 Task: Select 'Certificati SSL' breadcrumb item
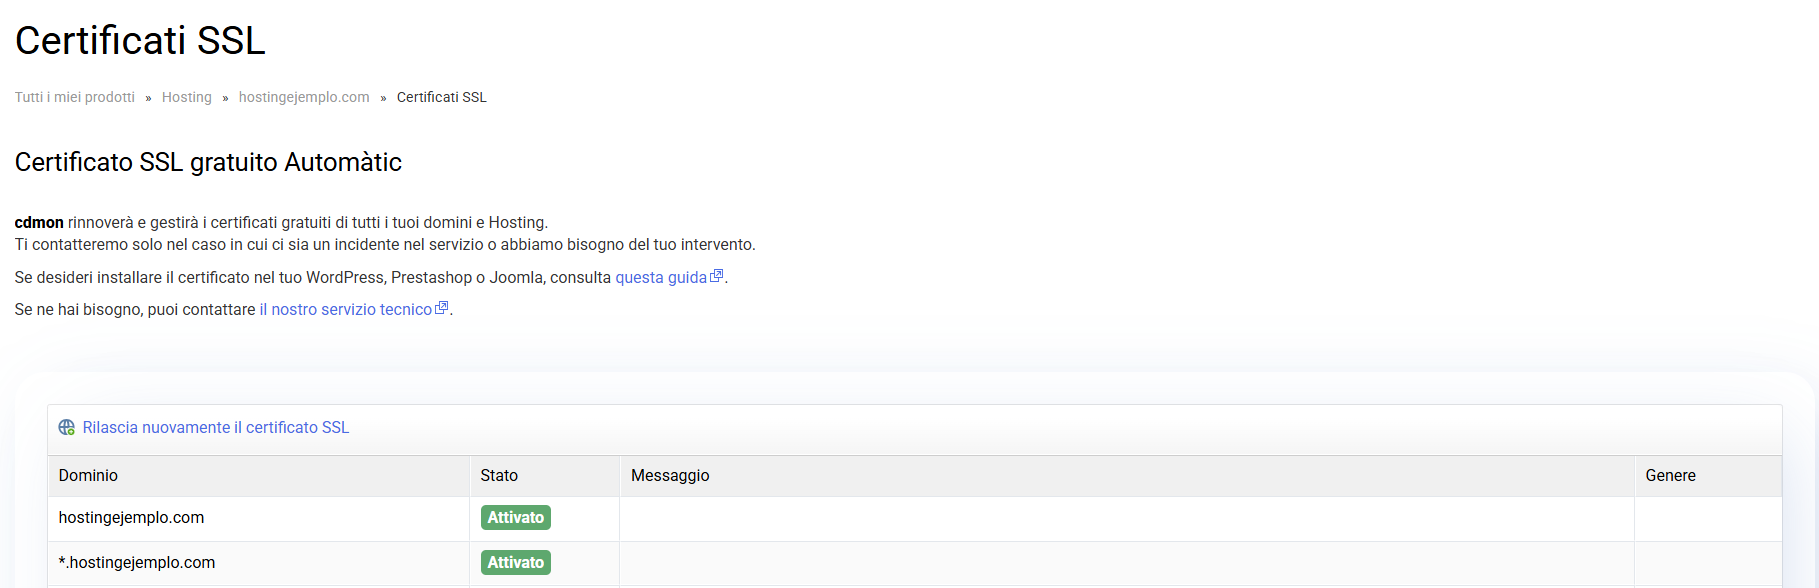(441, 97)
